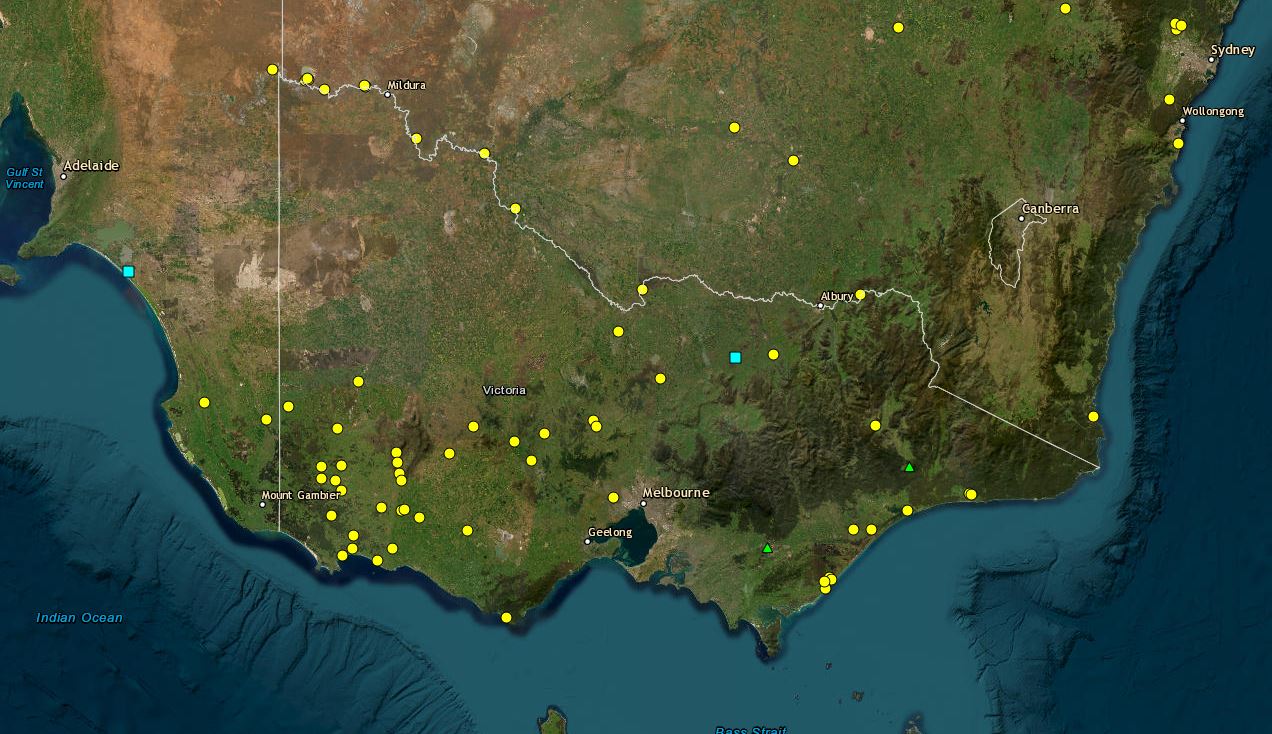Screen dimensions: 1272x734
Task: Click the Mount Gambier town label
Action: click(x=300, y=495)
